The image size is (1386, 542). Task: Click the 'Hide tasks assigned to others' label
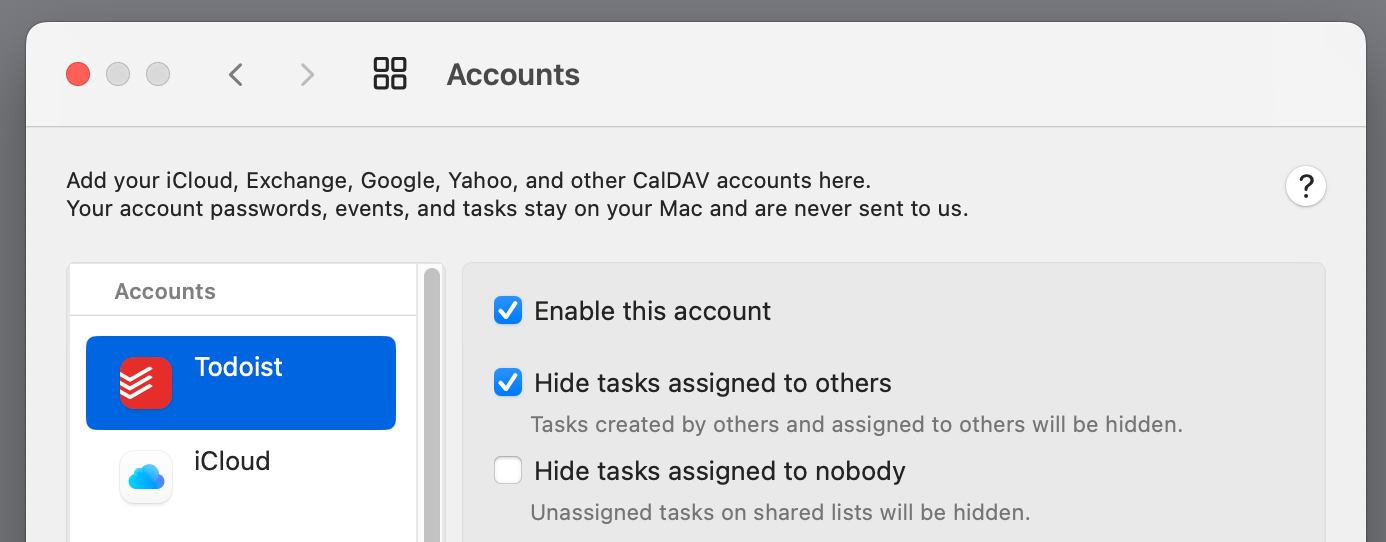tap(713, 383)
